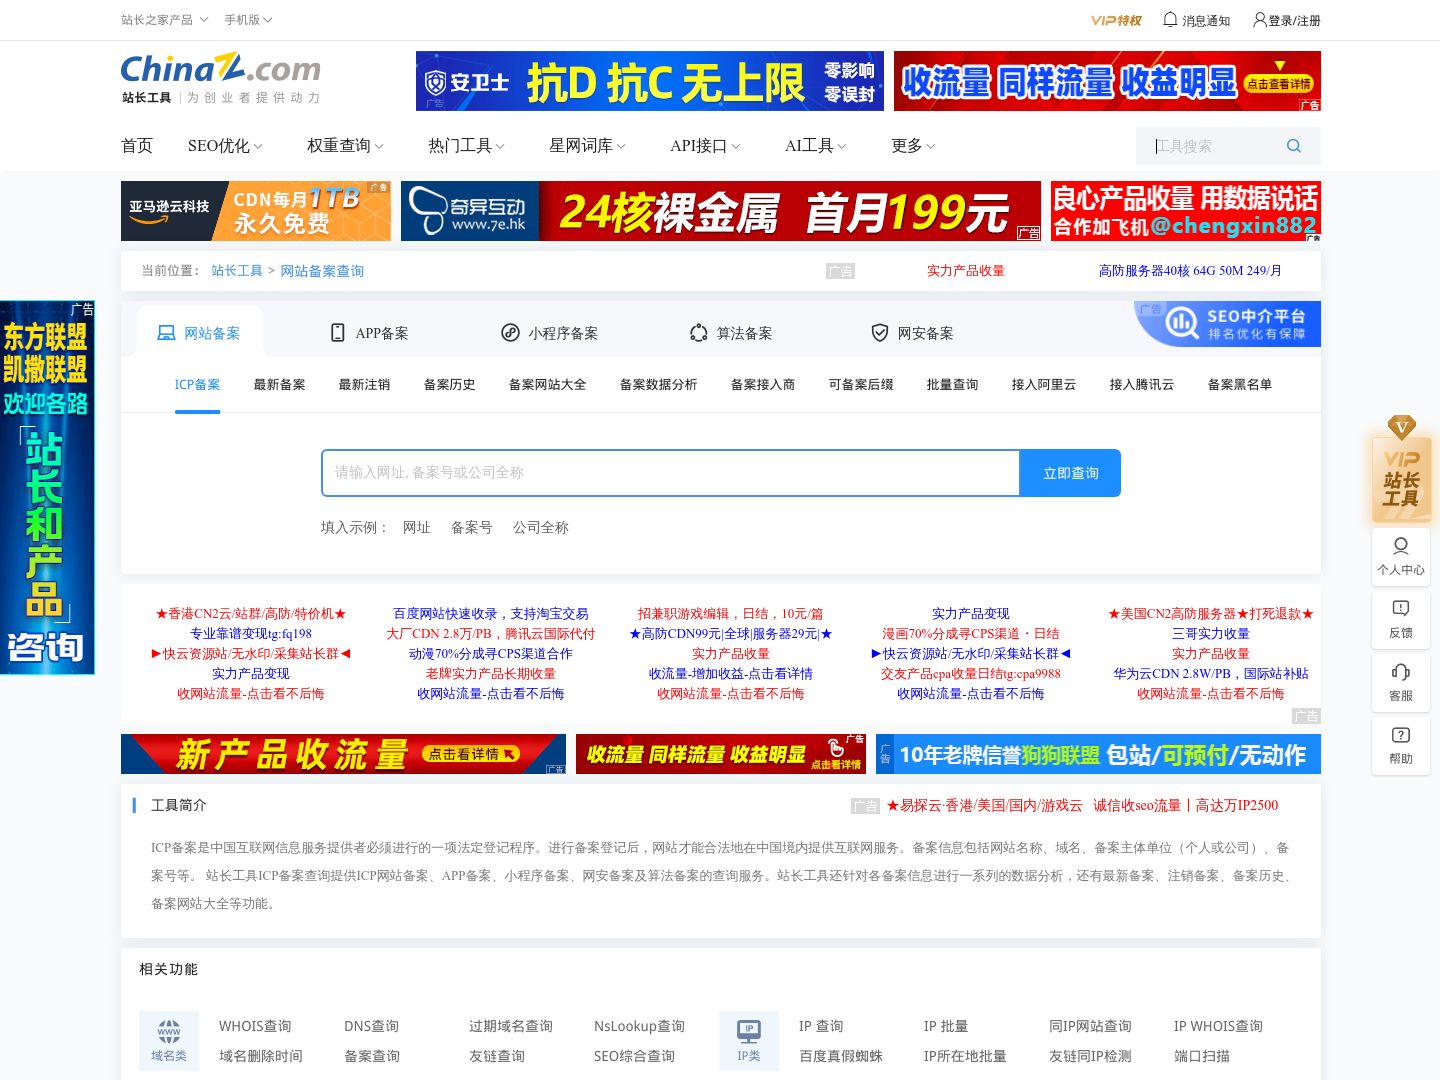The image size is (1440, 1080).
Task: Open the 端口扫描 link
Action: tap(1202, 1056)
